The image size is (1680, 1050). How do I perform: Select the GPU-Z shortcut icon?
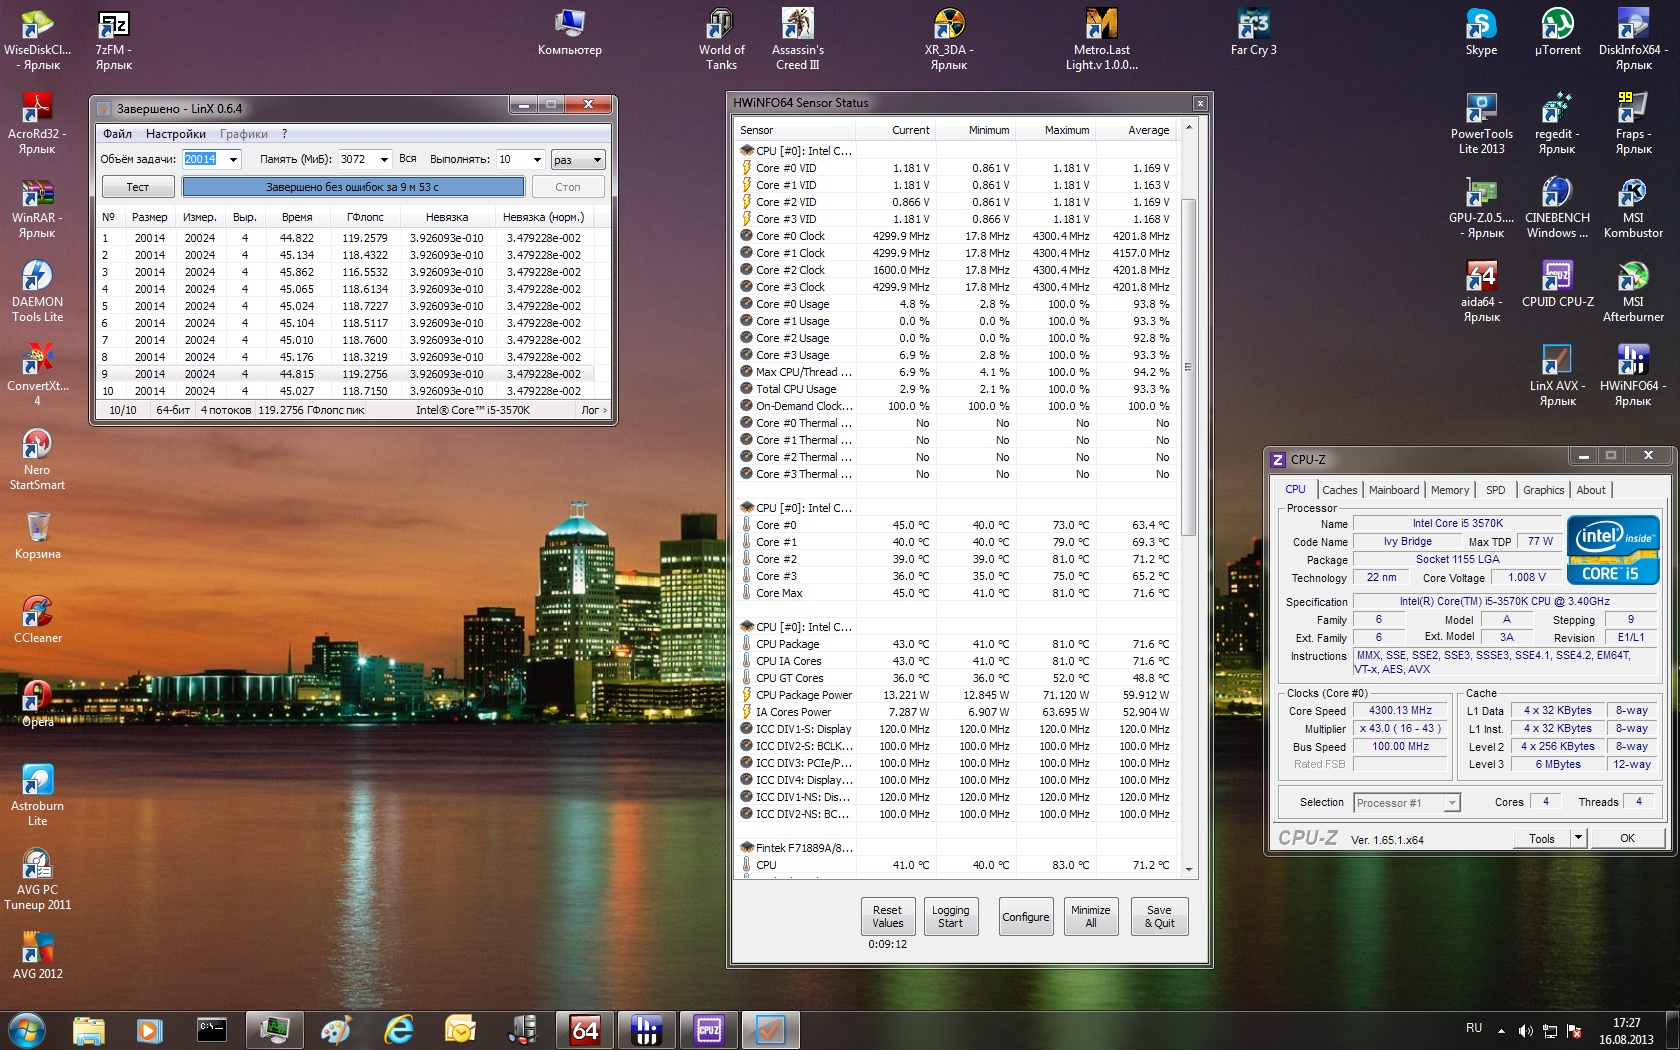coord(1481,208)
